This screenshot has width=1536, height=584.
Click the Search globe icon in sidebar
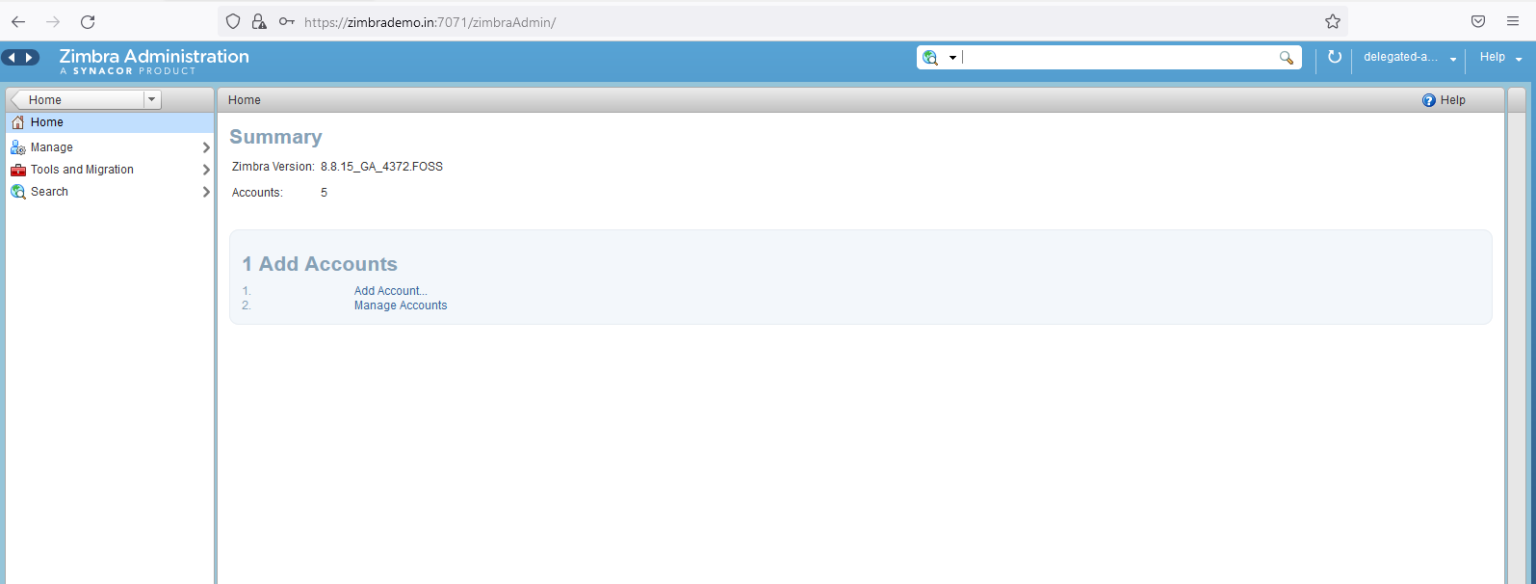tap(18, 191)
